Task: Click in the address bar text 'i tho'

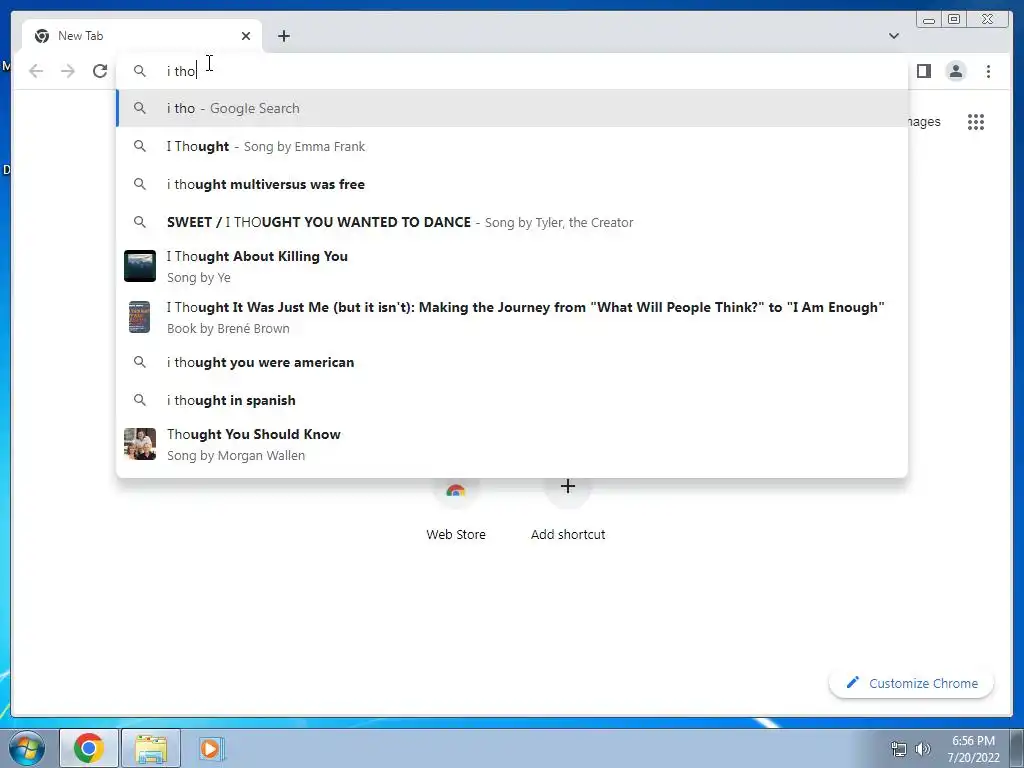Action: (181, 71)
